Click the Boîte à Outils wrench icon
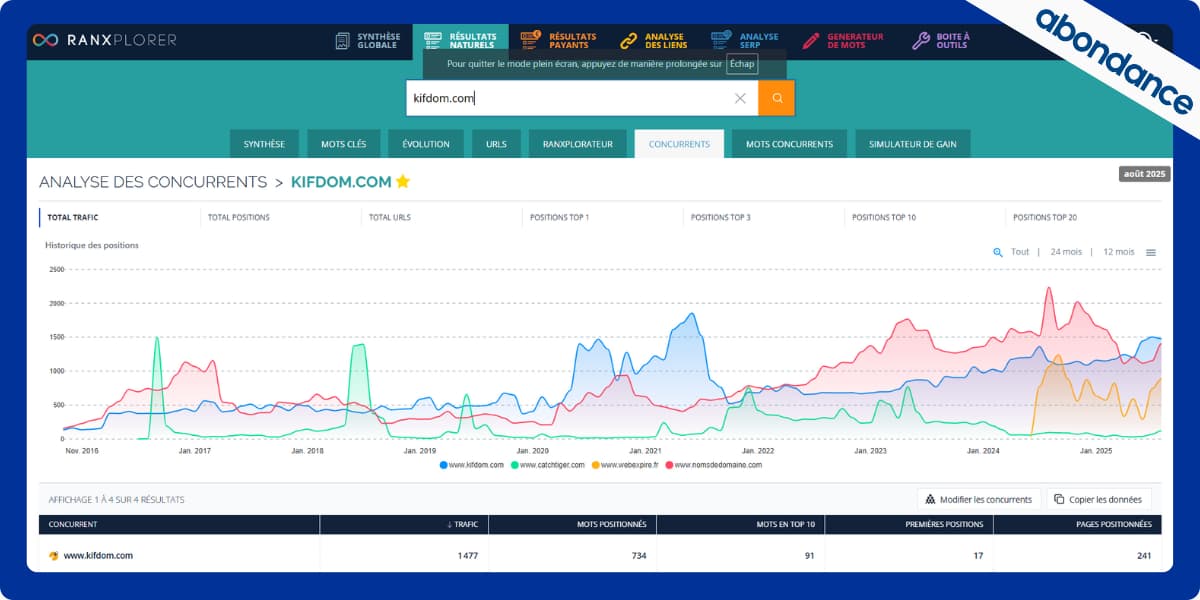Image resolution: width=1200 pixels, height=600 pixels. point(921,41)
